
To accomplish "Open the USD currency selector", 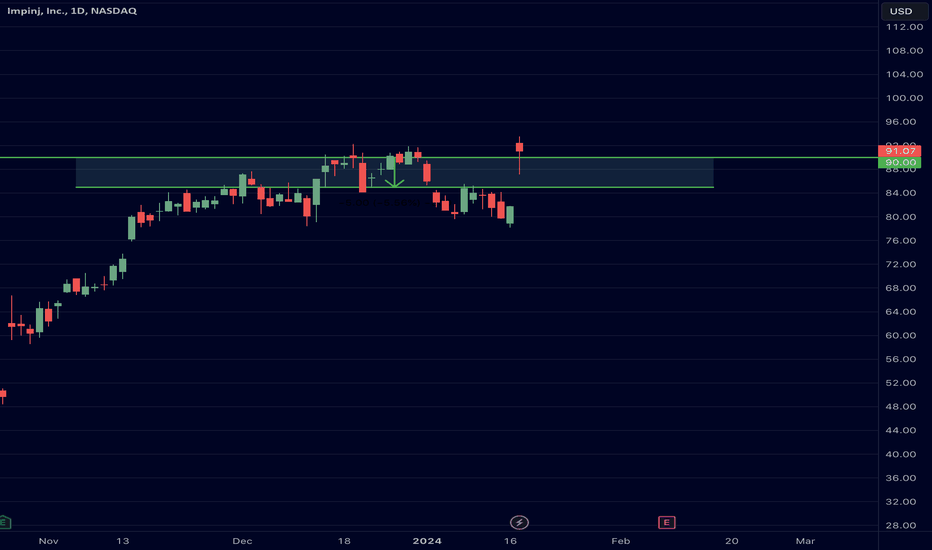I will [903, 11].
